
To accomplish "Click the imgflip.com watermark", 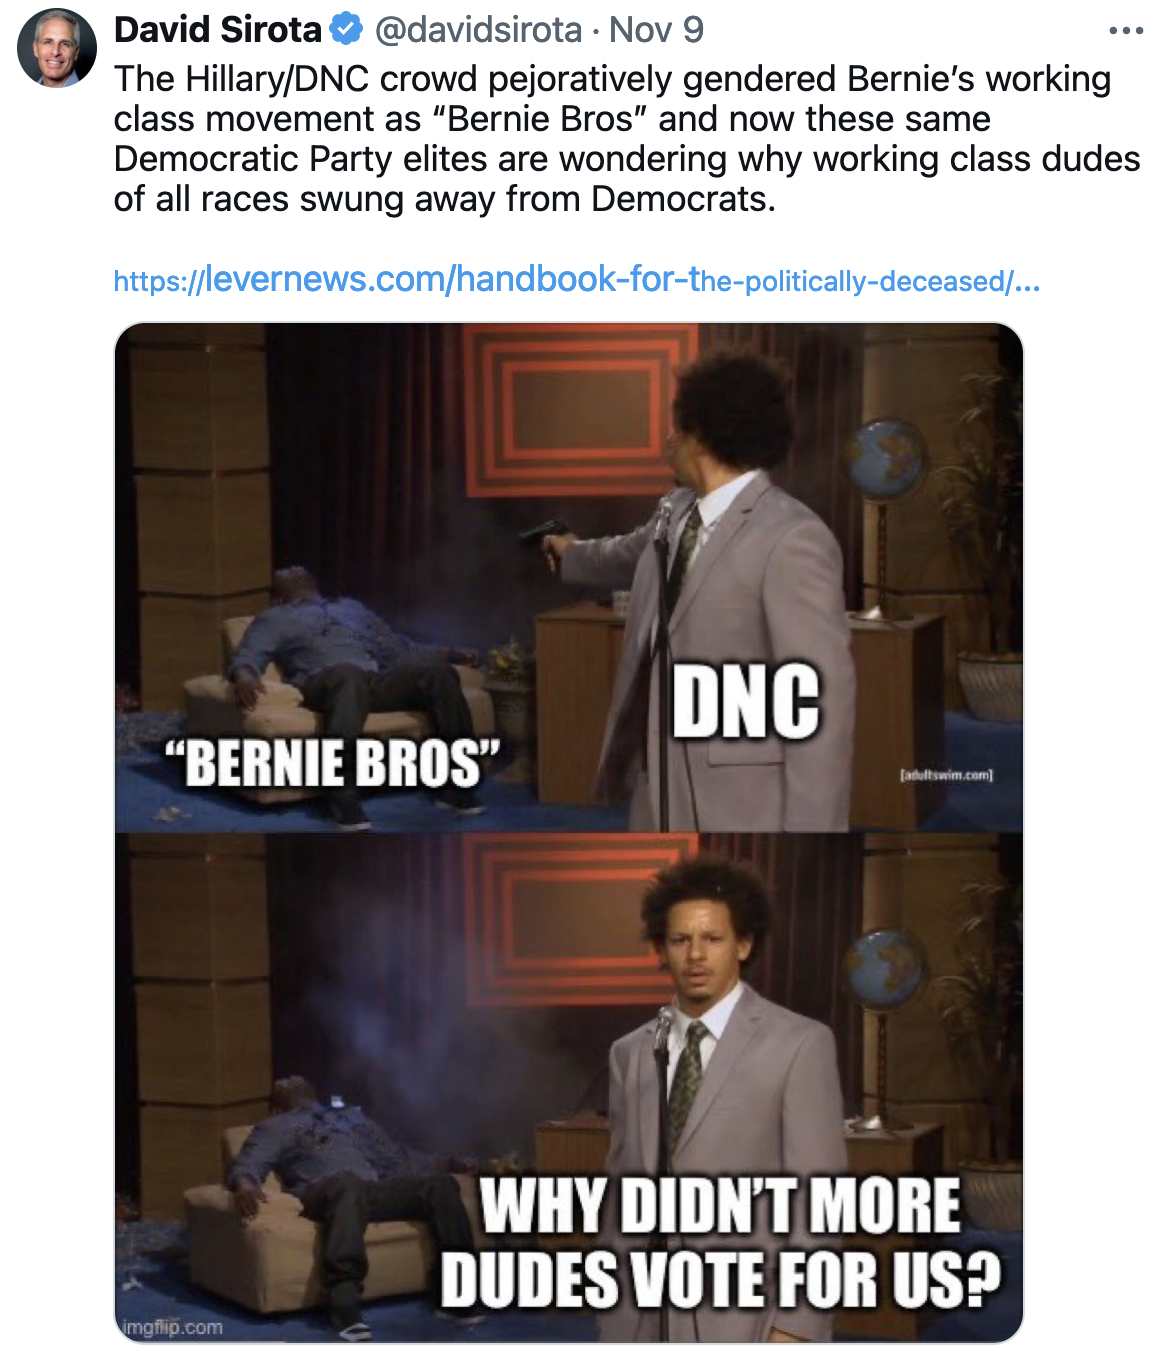I will pos(172,1328).
